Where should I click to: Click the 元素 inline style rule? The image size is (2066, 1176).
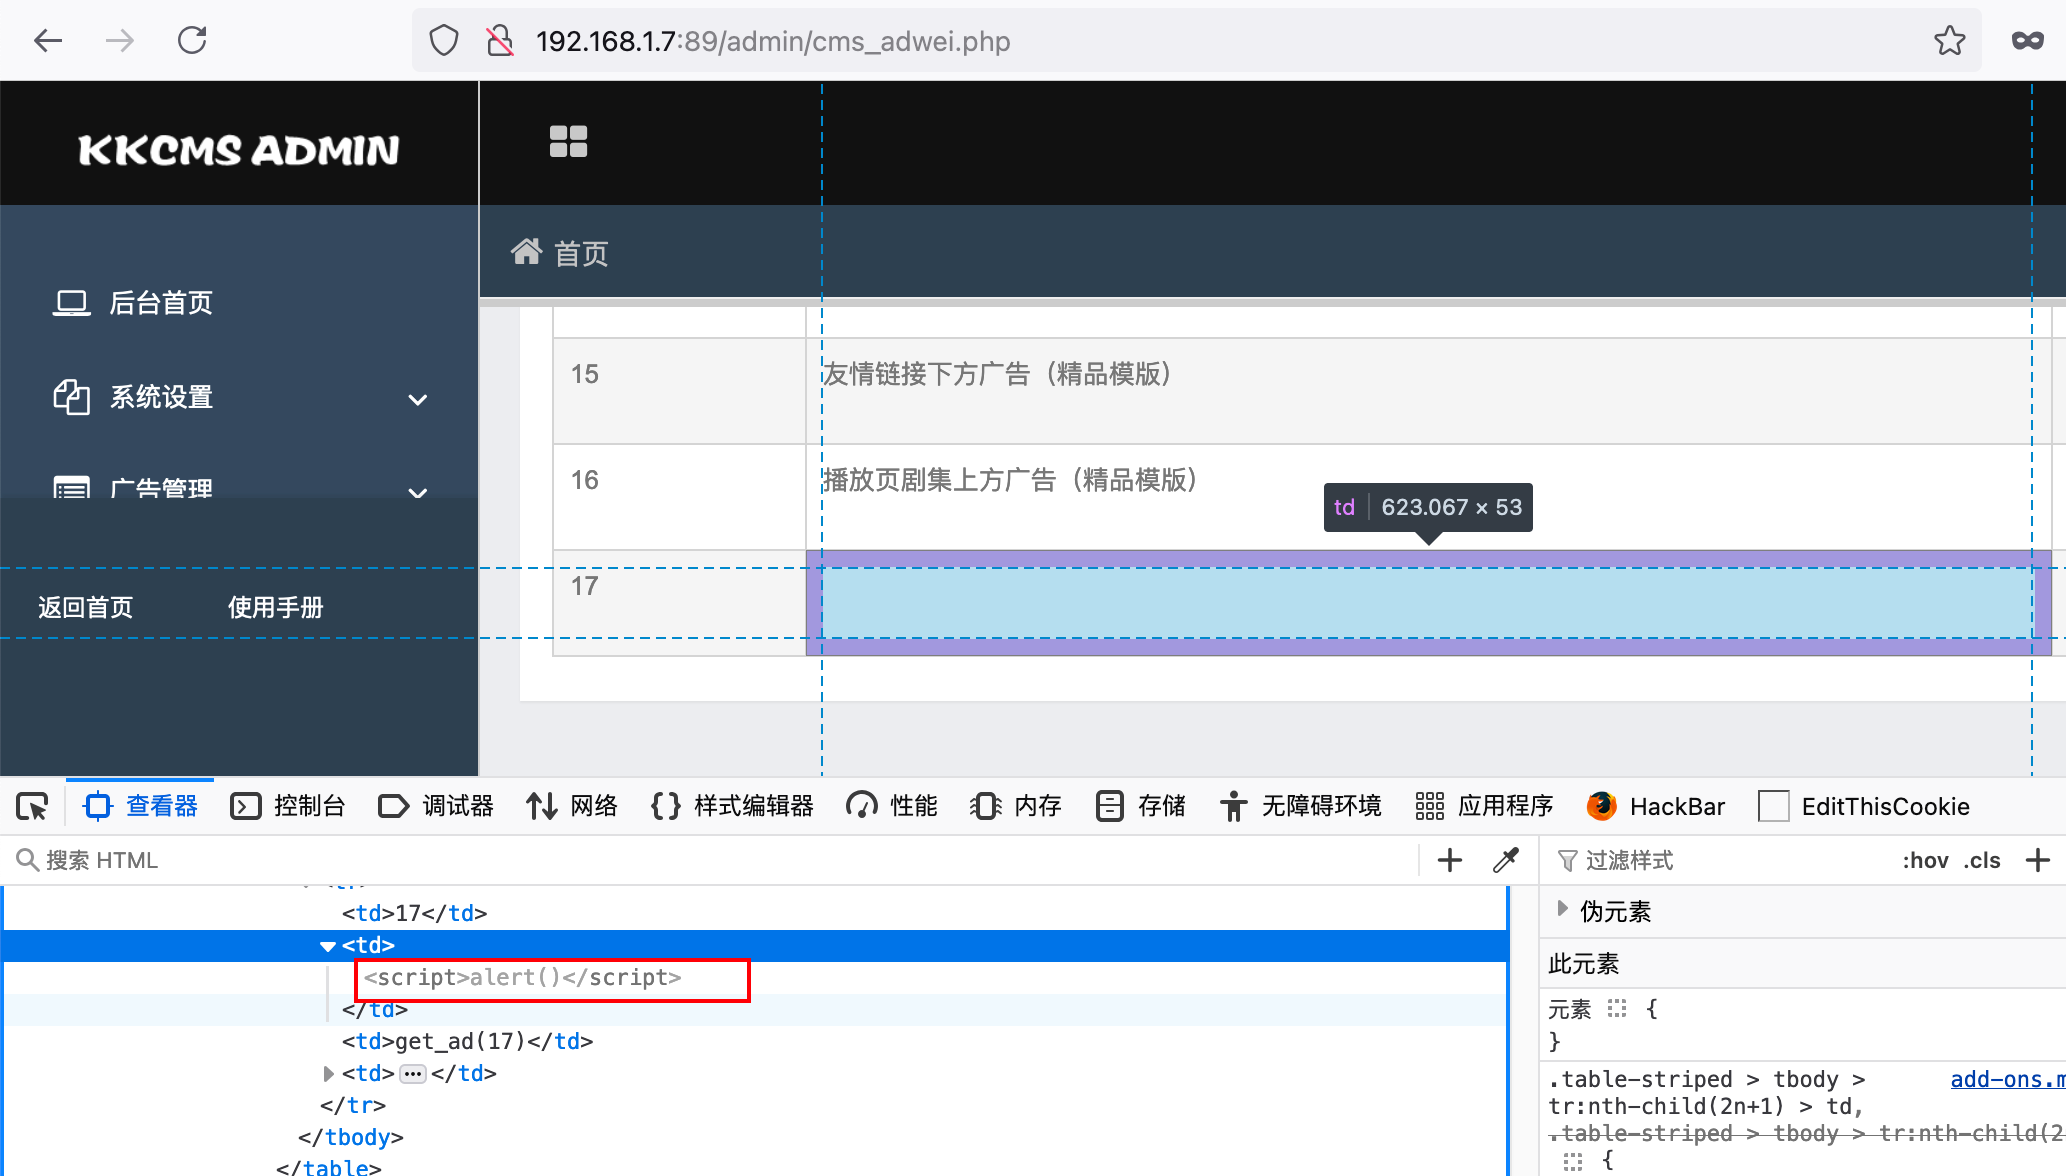(1569, 1009)
